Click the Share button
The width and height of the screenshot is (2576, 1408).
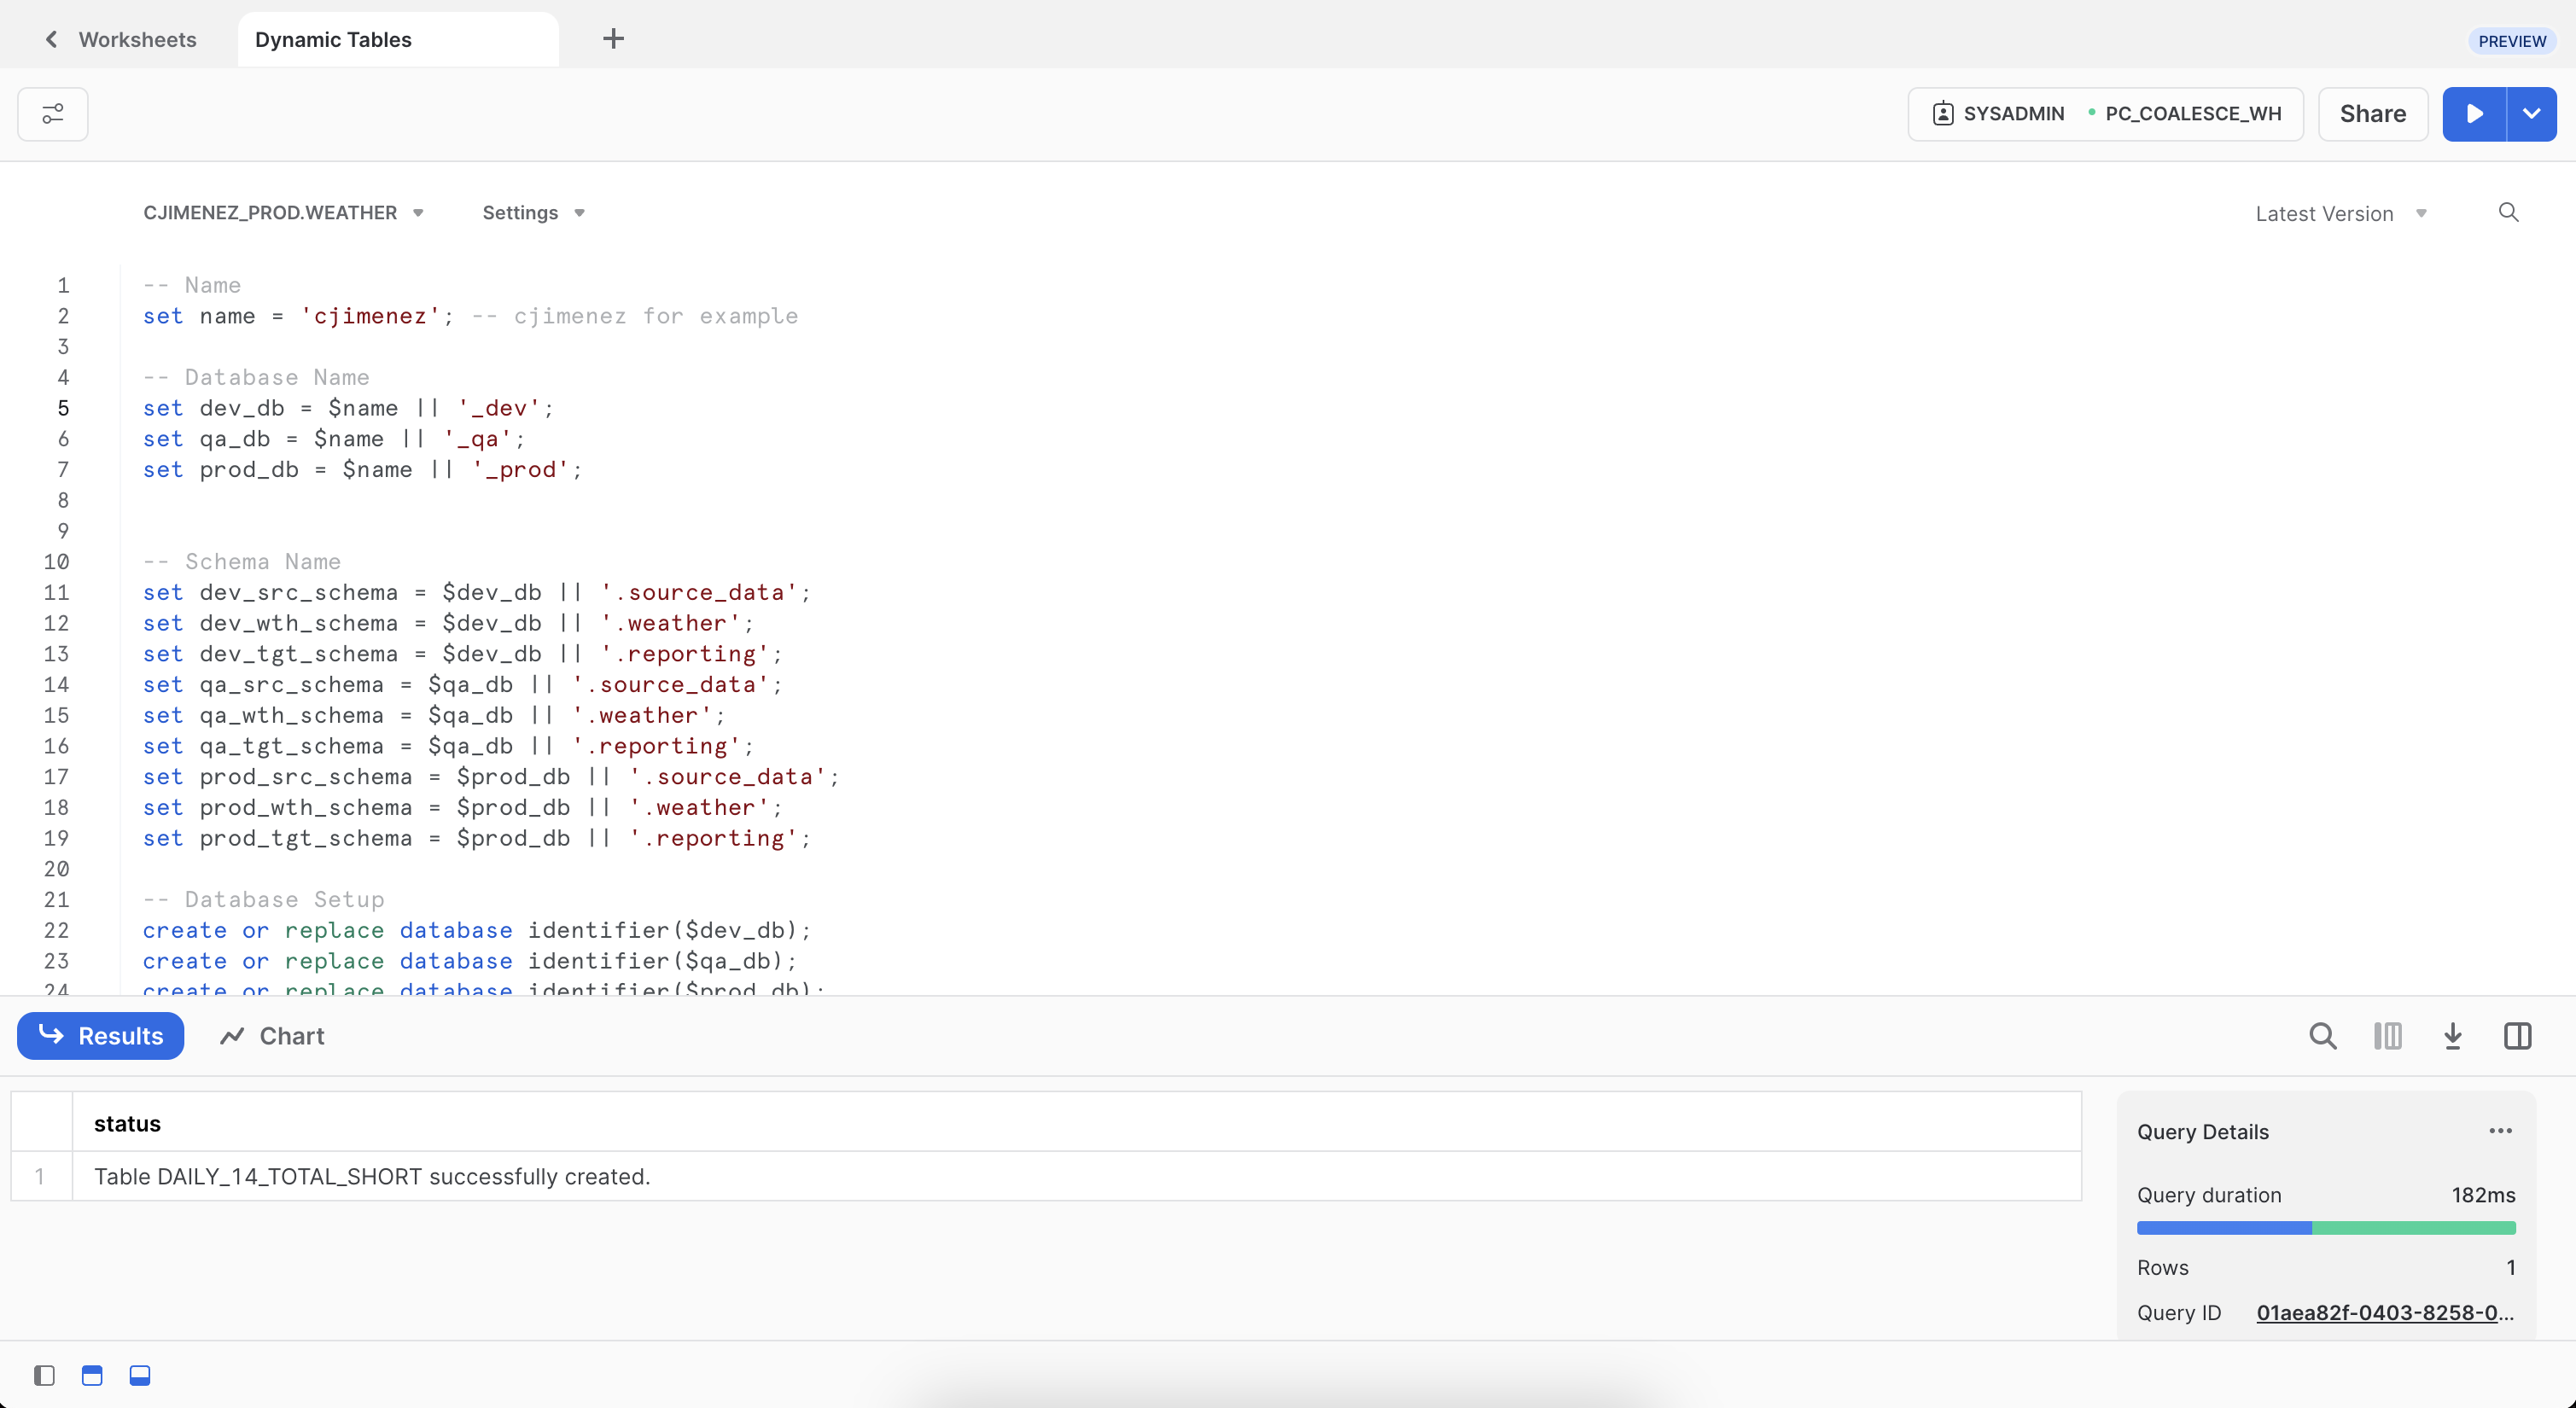[2372, 114]
